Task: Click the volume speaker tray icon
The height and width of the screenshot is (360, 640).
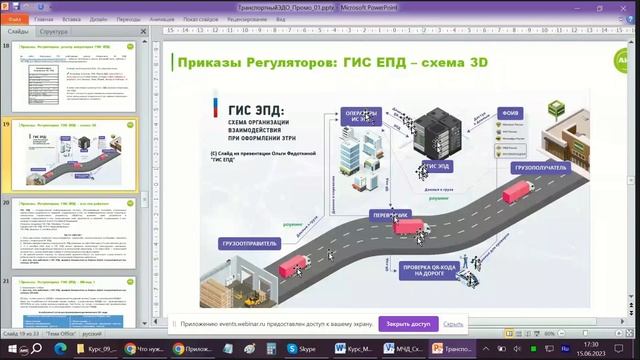Action: 517,349
